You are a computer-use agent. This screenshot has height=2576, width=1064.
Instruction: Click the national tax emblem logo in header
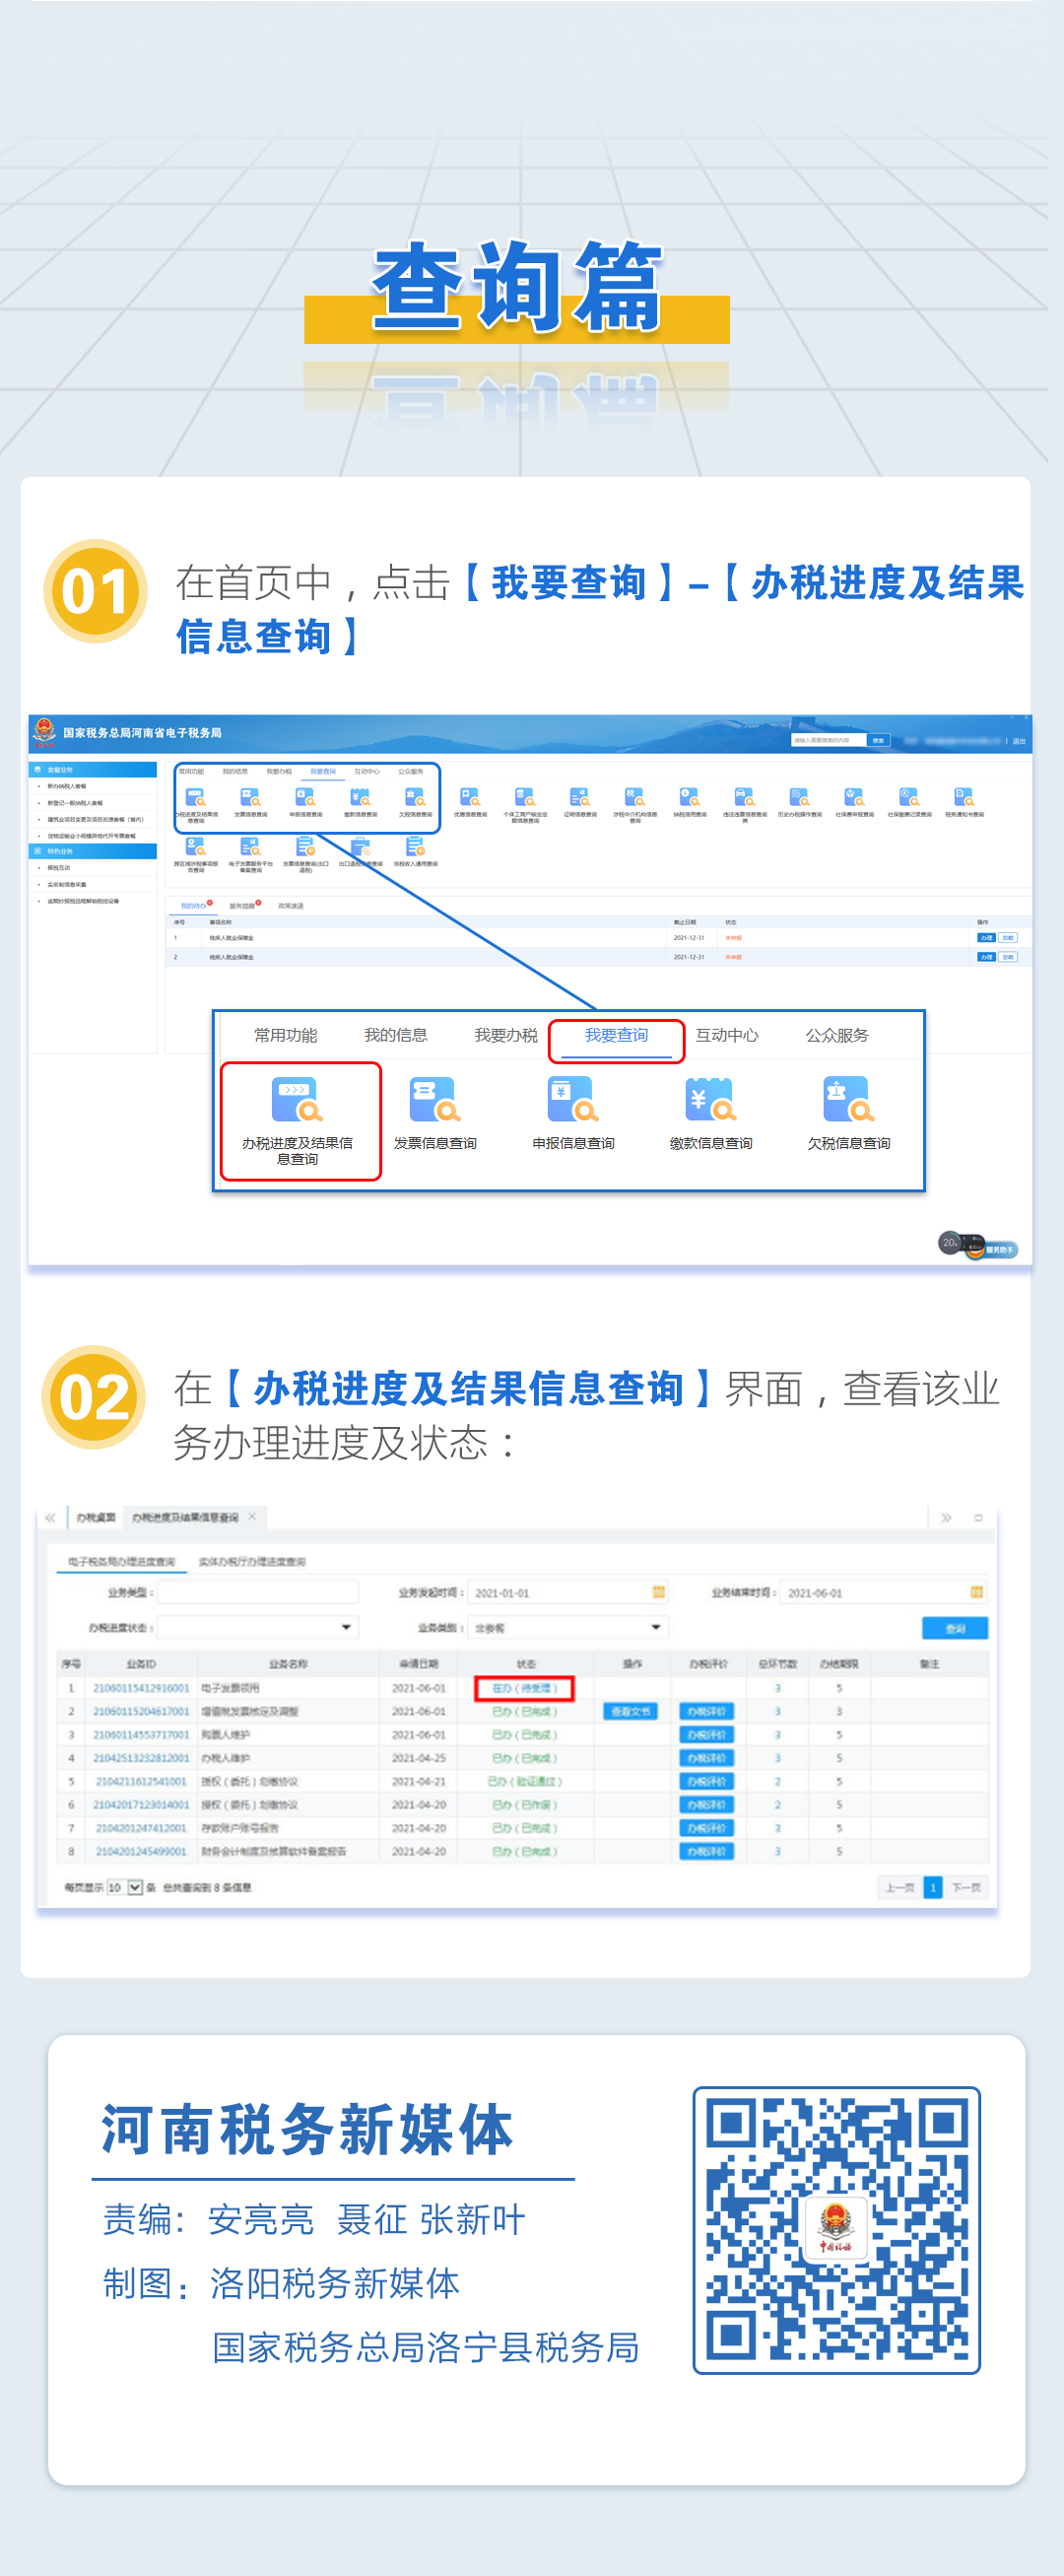coord(44,732)
